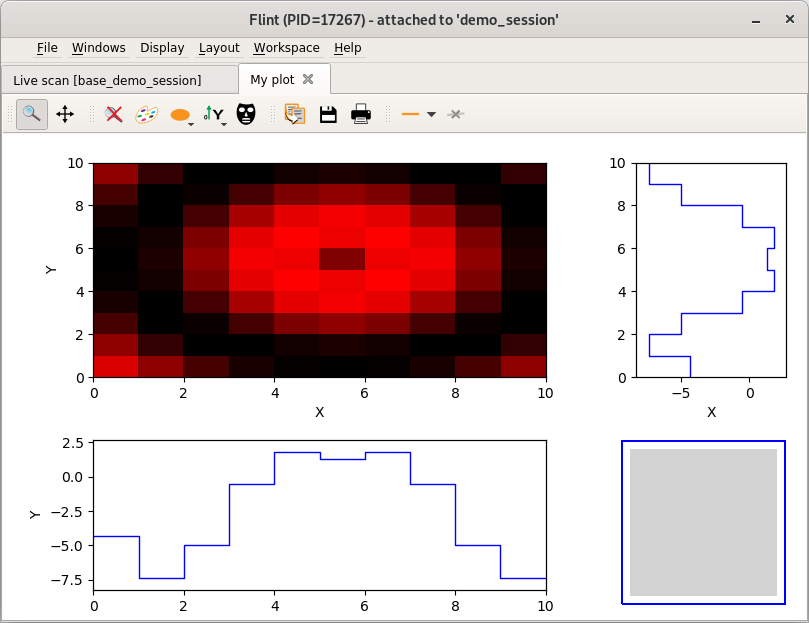Close the Flint window

click(789, 19)
